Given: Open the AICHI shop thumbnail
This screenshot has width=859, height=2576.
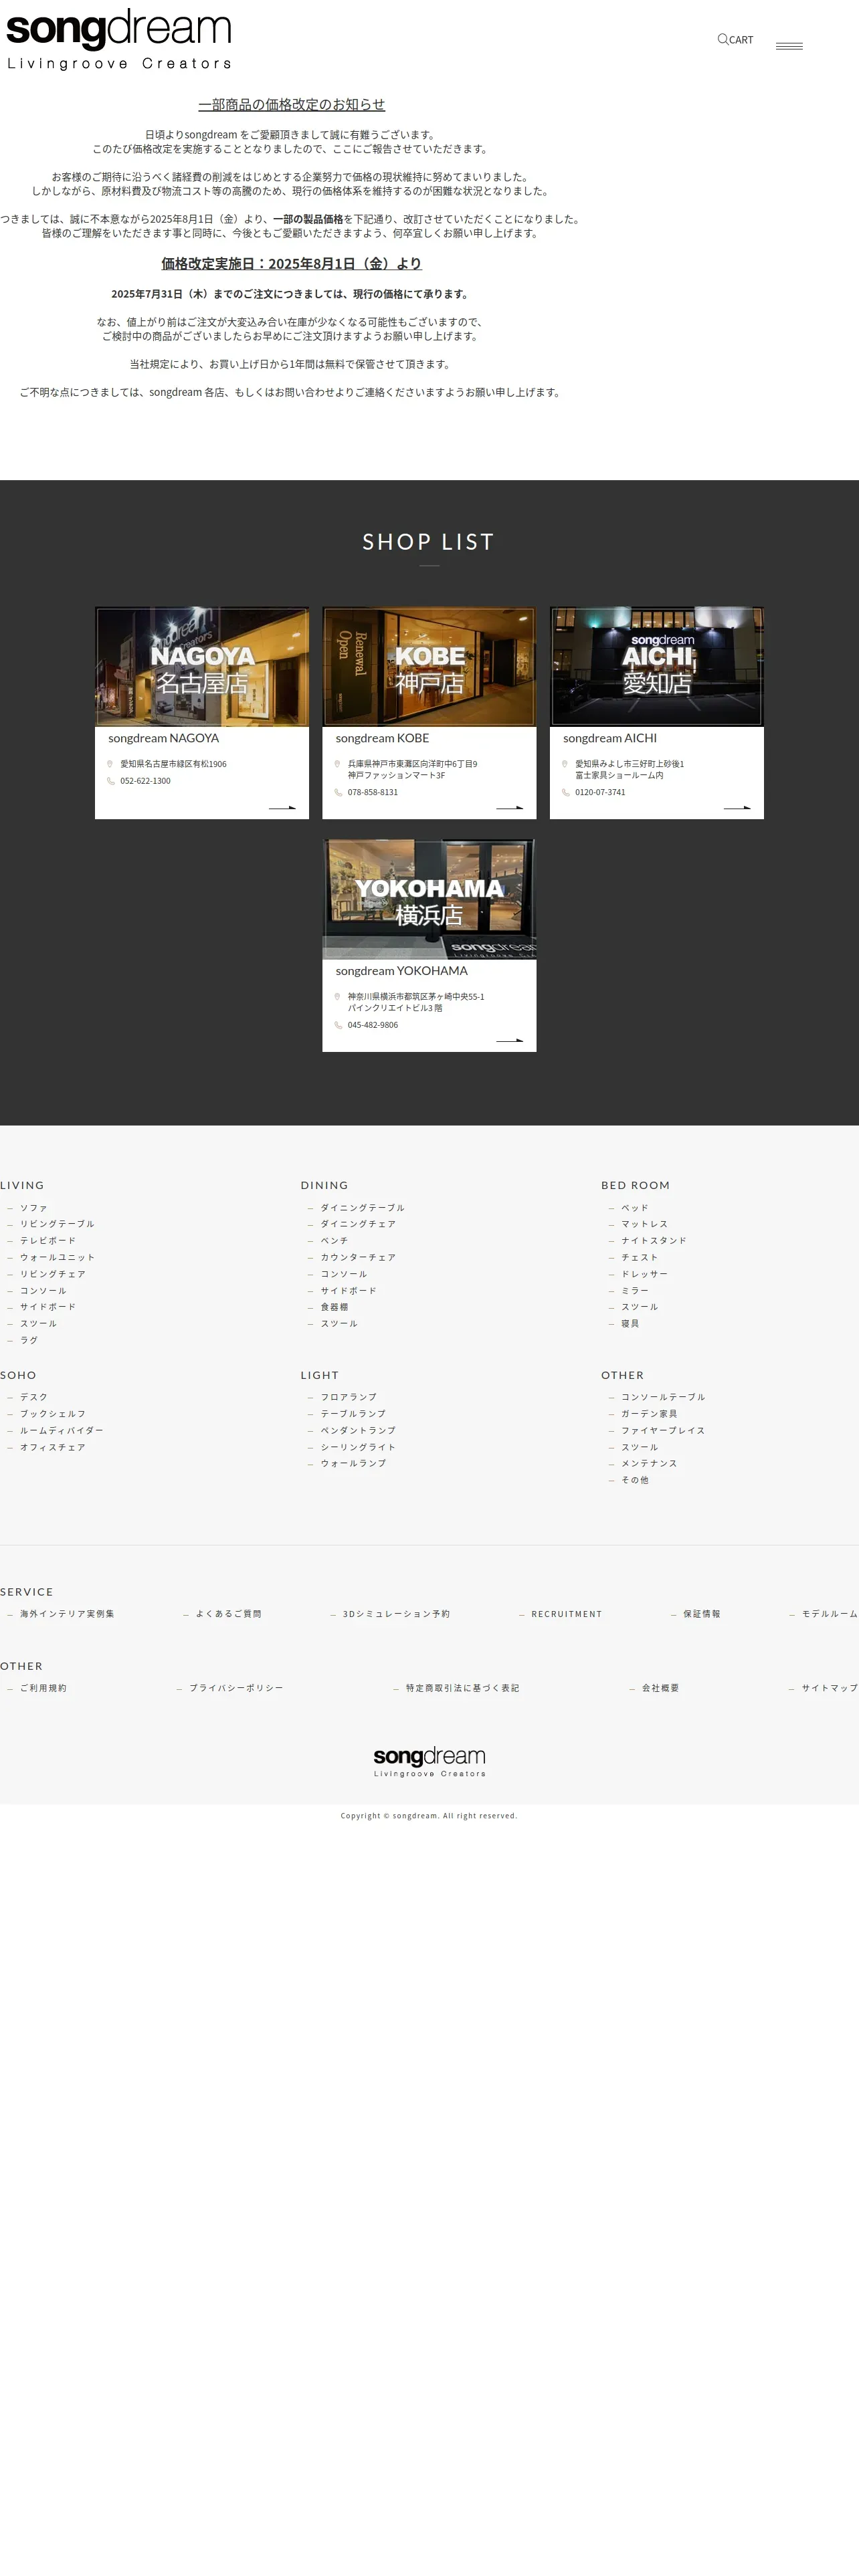Looking at the screenshot, I should tap(657, 666).
